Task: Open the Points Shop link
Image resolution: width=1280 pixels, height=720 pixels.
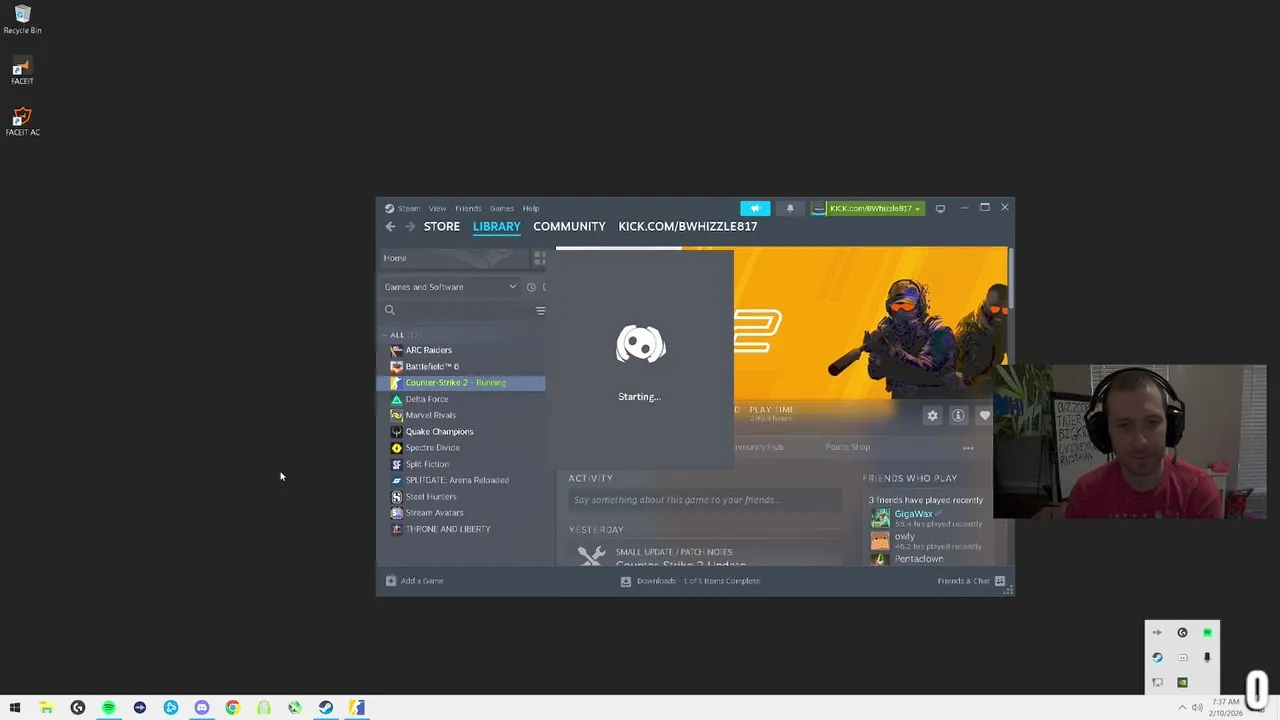Action: click(x=848, y=447)
